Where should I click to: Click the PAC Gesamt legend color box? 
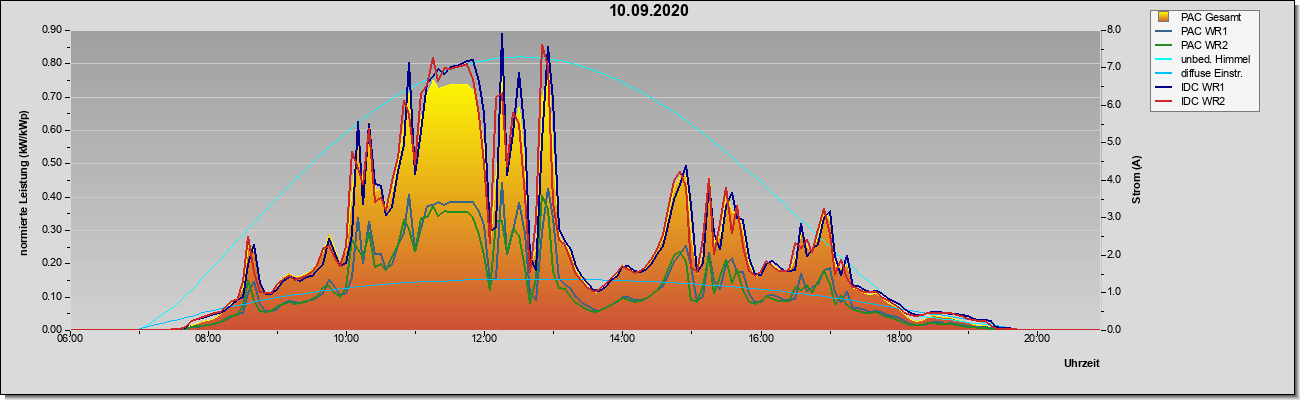tap(1165, 17)
